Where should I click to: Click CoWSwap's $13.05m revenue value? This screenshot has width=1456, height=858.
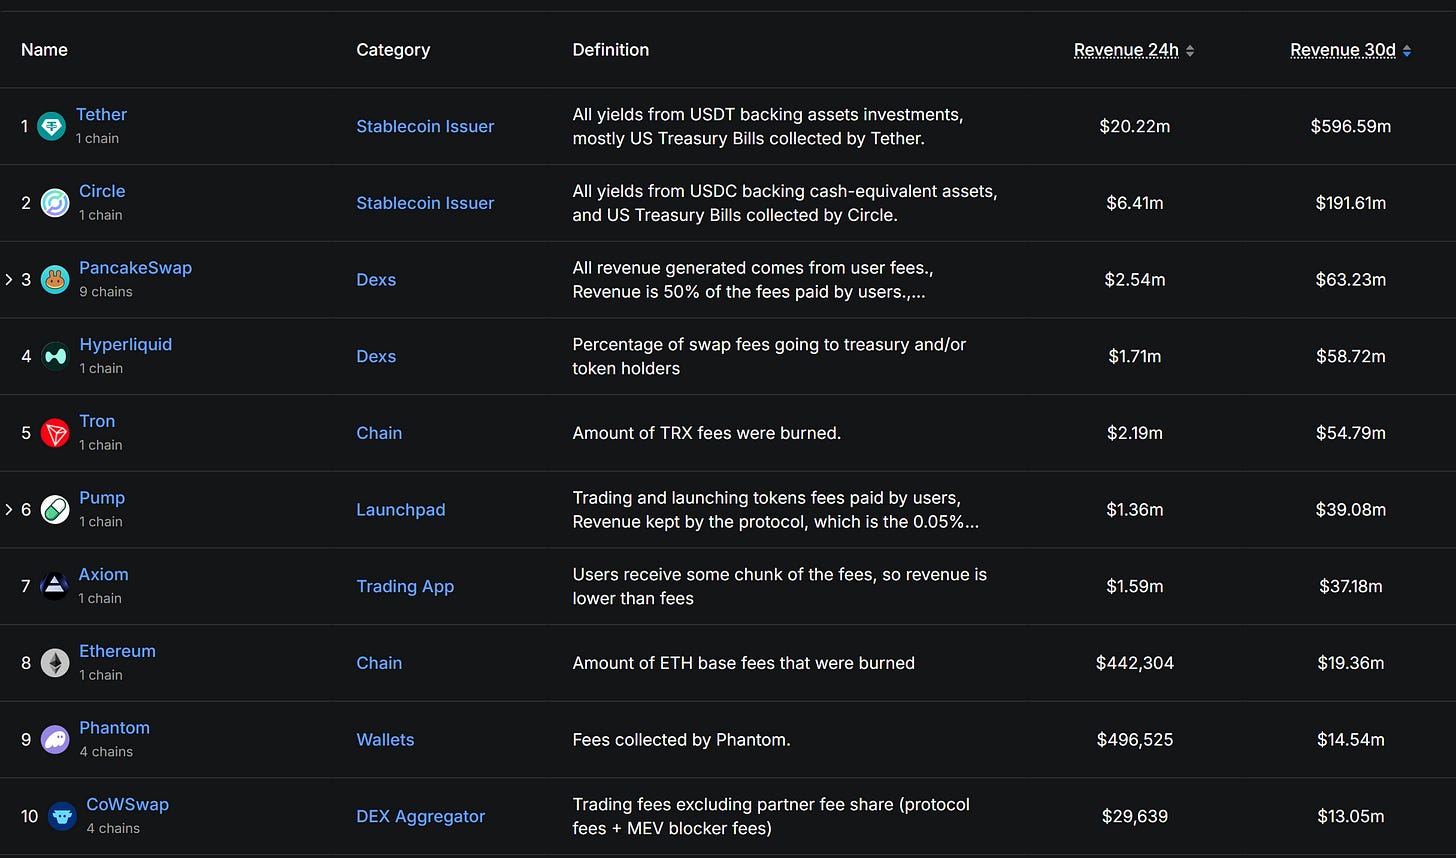click(1350, 816)
